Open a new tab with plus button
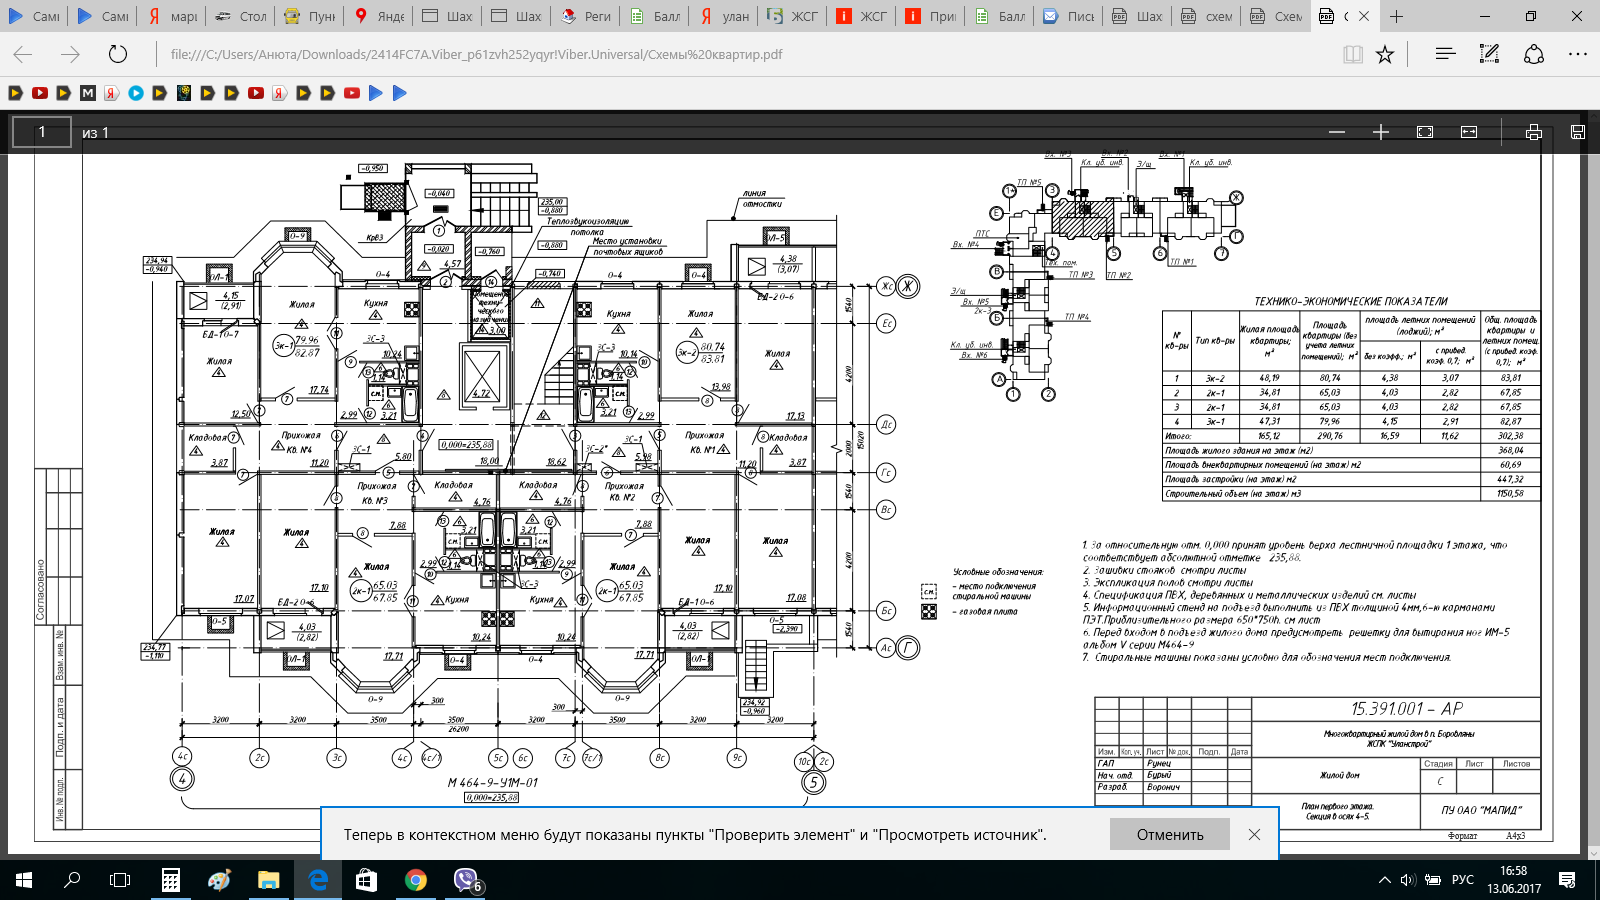 coord(1396,16)
